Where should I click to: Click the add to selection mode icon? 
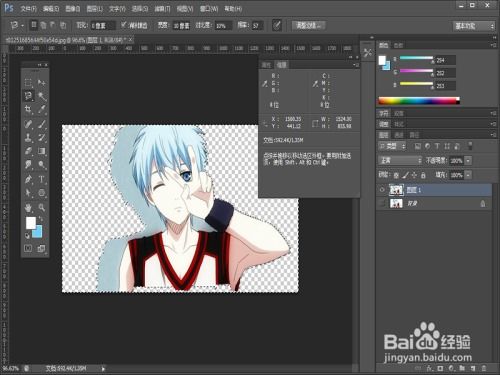click(43, 25)
